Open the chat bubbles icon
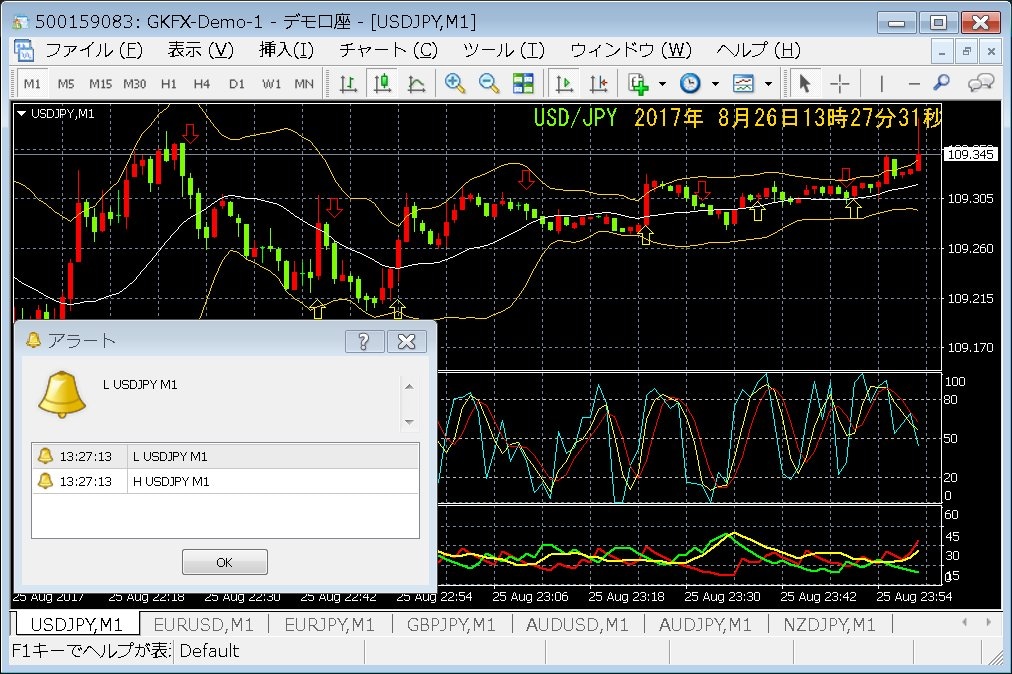1012x674 pixels. tap(980, 83)
